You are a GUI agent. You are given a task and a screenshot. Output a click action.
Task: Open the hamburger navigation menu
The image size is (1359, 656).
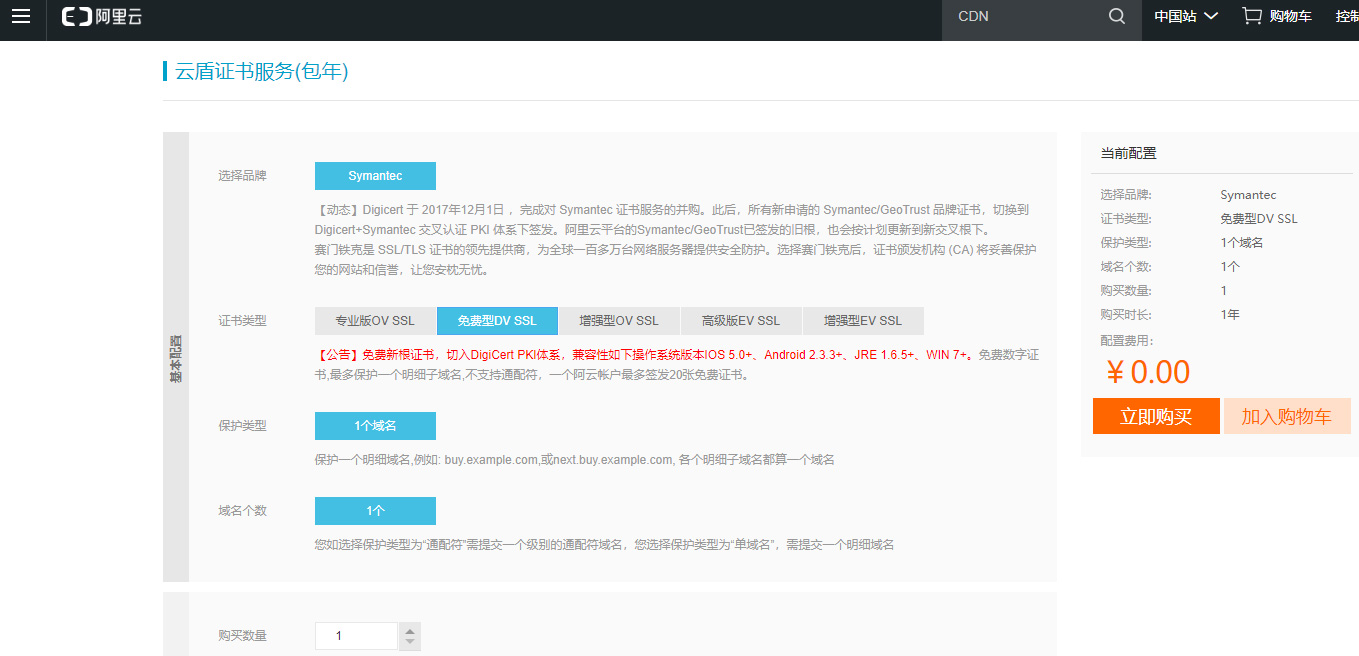point(21,16)
